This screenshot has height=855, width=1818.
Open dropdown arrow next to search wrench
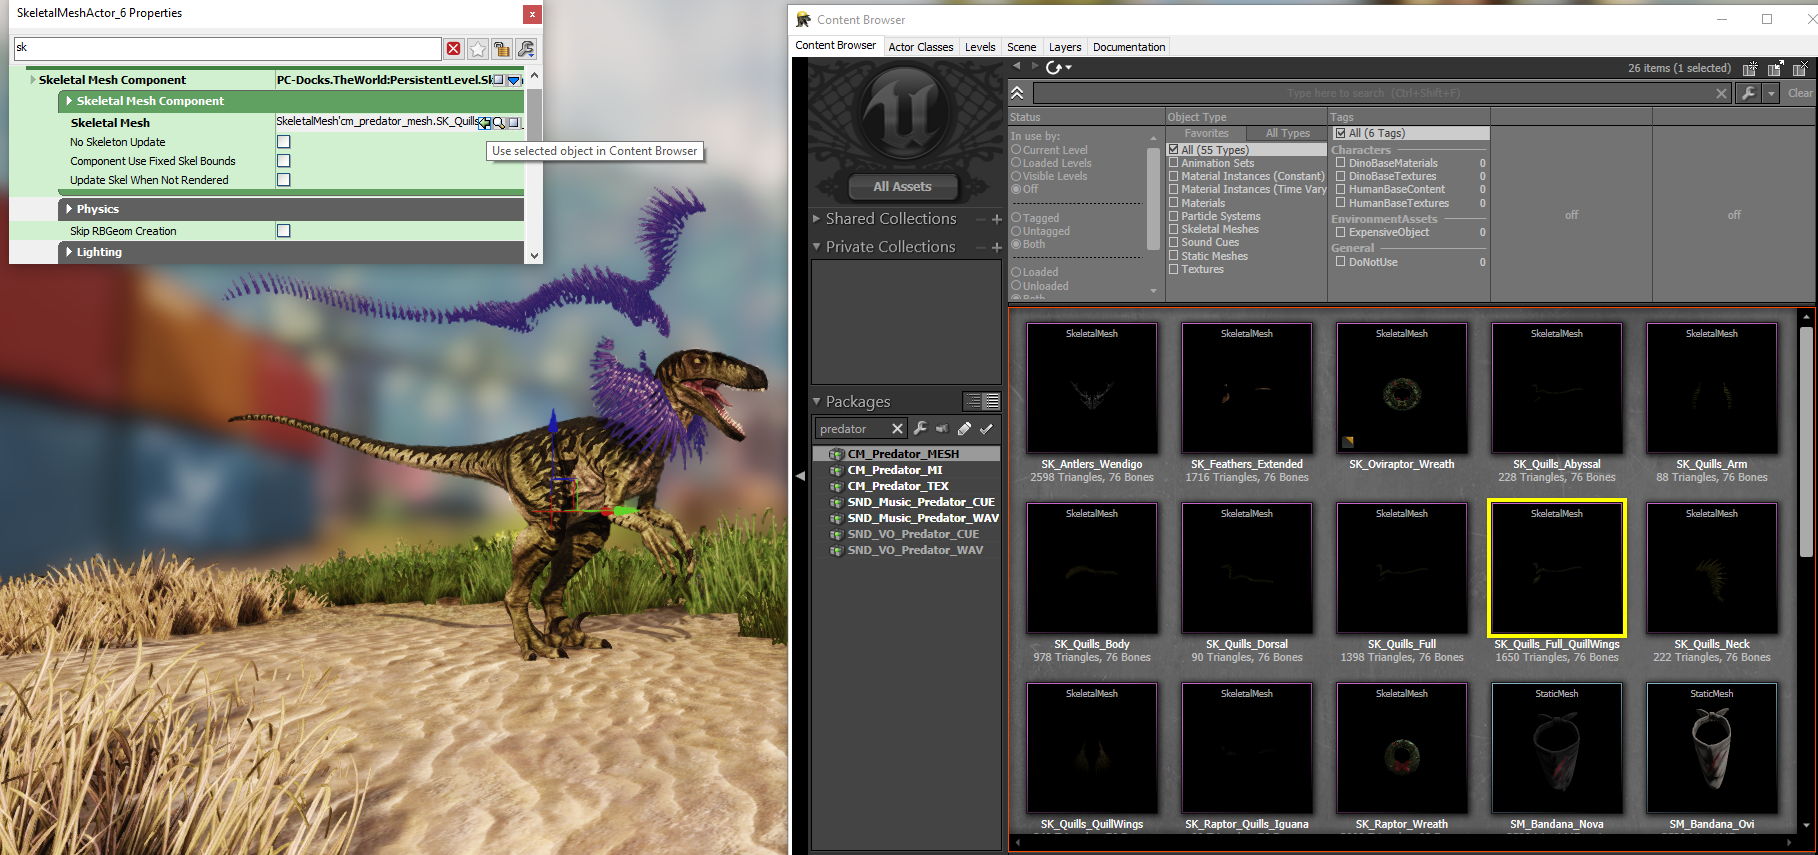click(1771, 93)
